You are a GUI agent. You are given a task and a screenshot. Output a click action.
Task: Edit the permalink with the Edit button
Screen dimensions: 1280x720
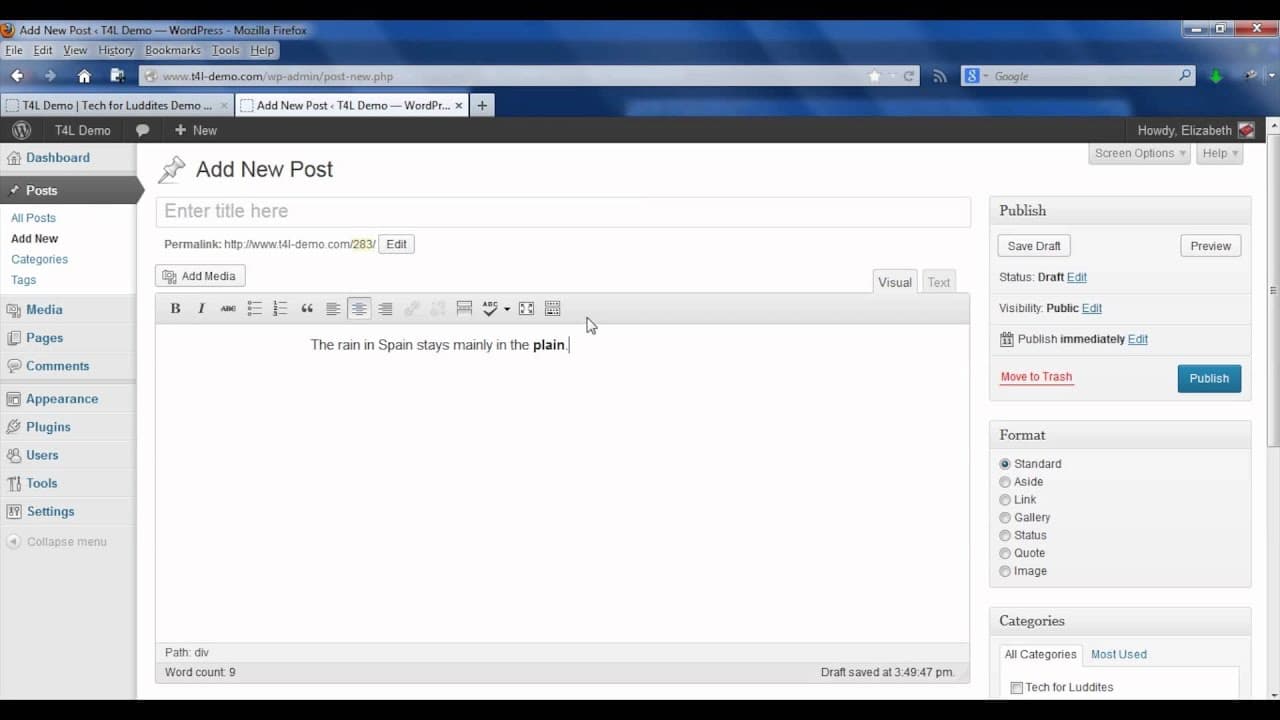396,244
